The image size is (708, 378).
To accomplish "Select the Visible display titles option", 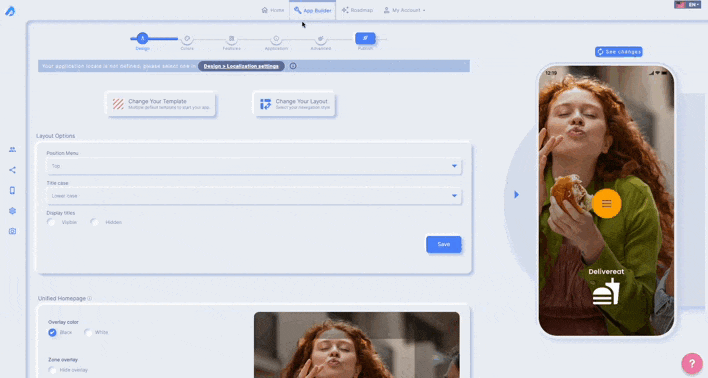I will point(51,222).
